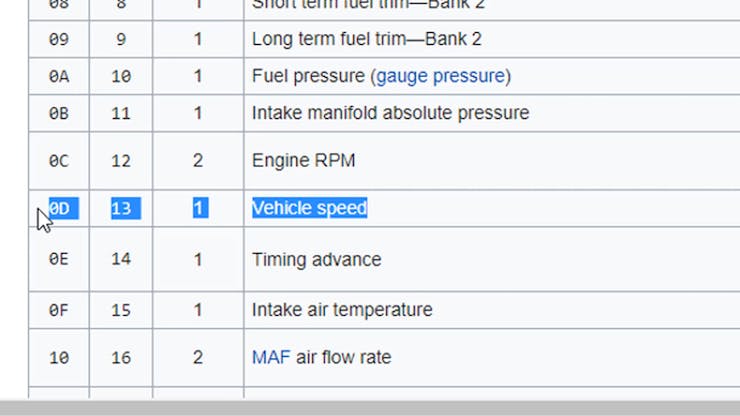Click the air flow rate text
740x416 pixels.
coord(344,357)
